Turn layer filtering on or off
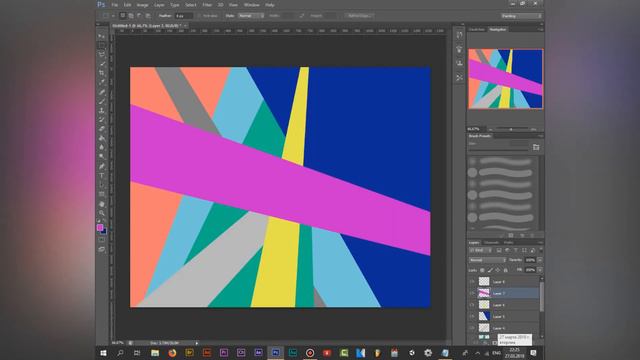Viewport: 640px width, 360px height. click(541, 250)
